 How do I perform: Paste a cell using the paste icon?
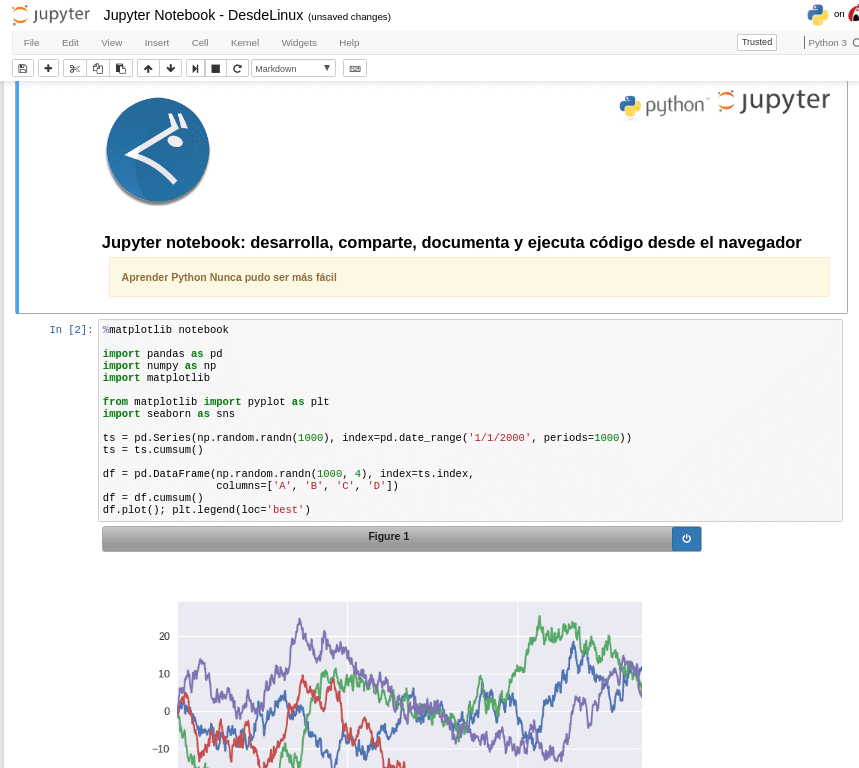pos(121,68)
